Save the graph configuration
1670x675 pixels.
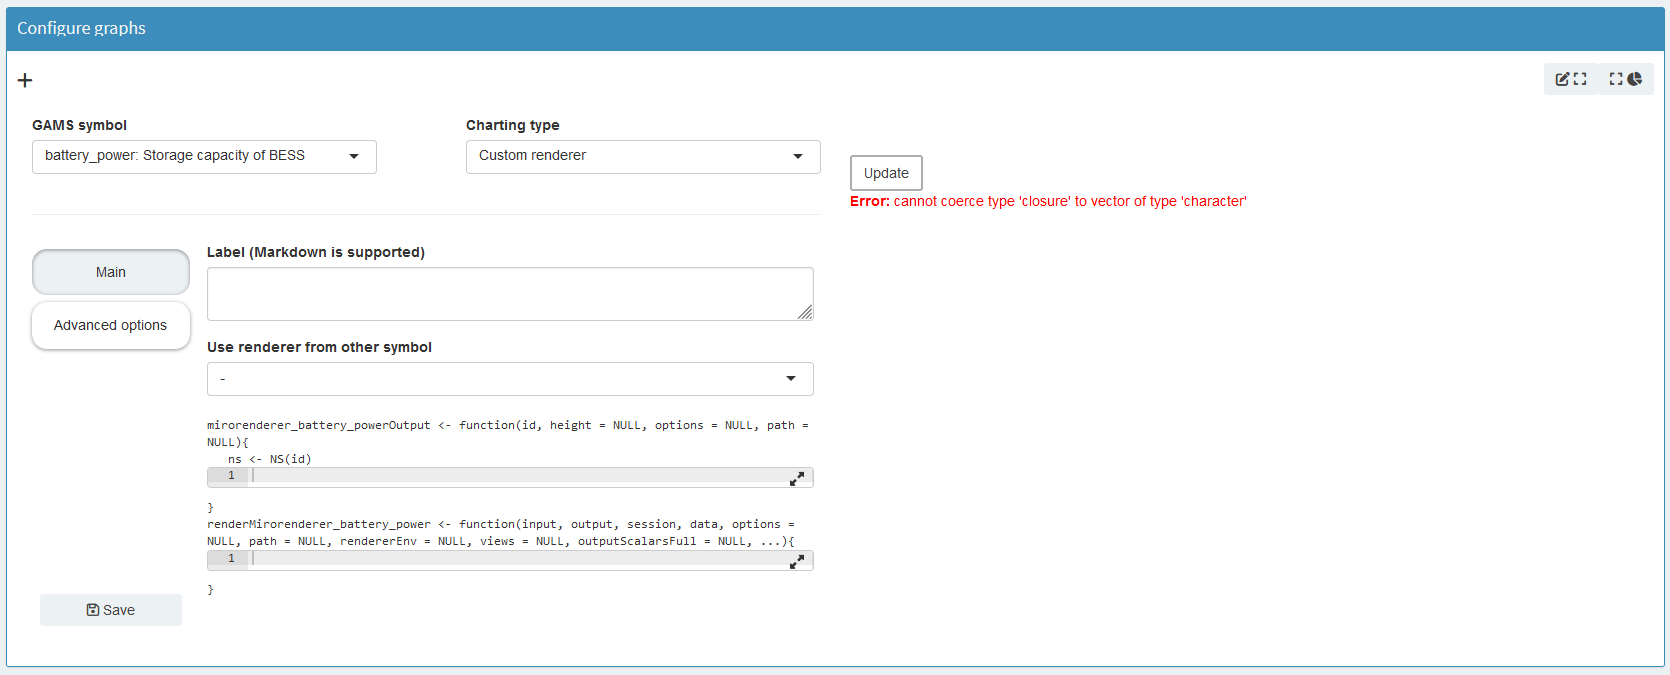[111, 610]
